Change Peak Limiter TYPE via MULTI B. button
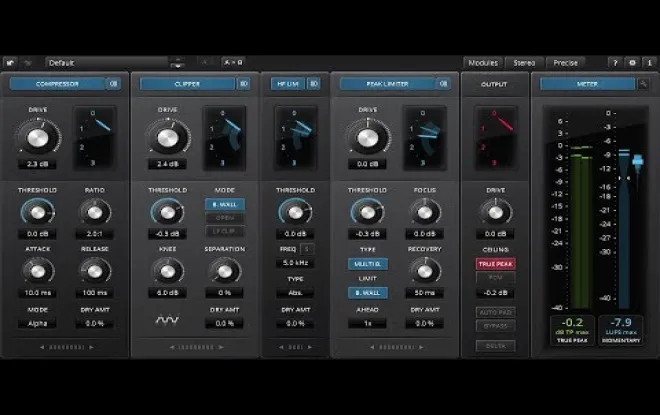The height and width of the screenshot is (415, 660). [x=368, y=264]
